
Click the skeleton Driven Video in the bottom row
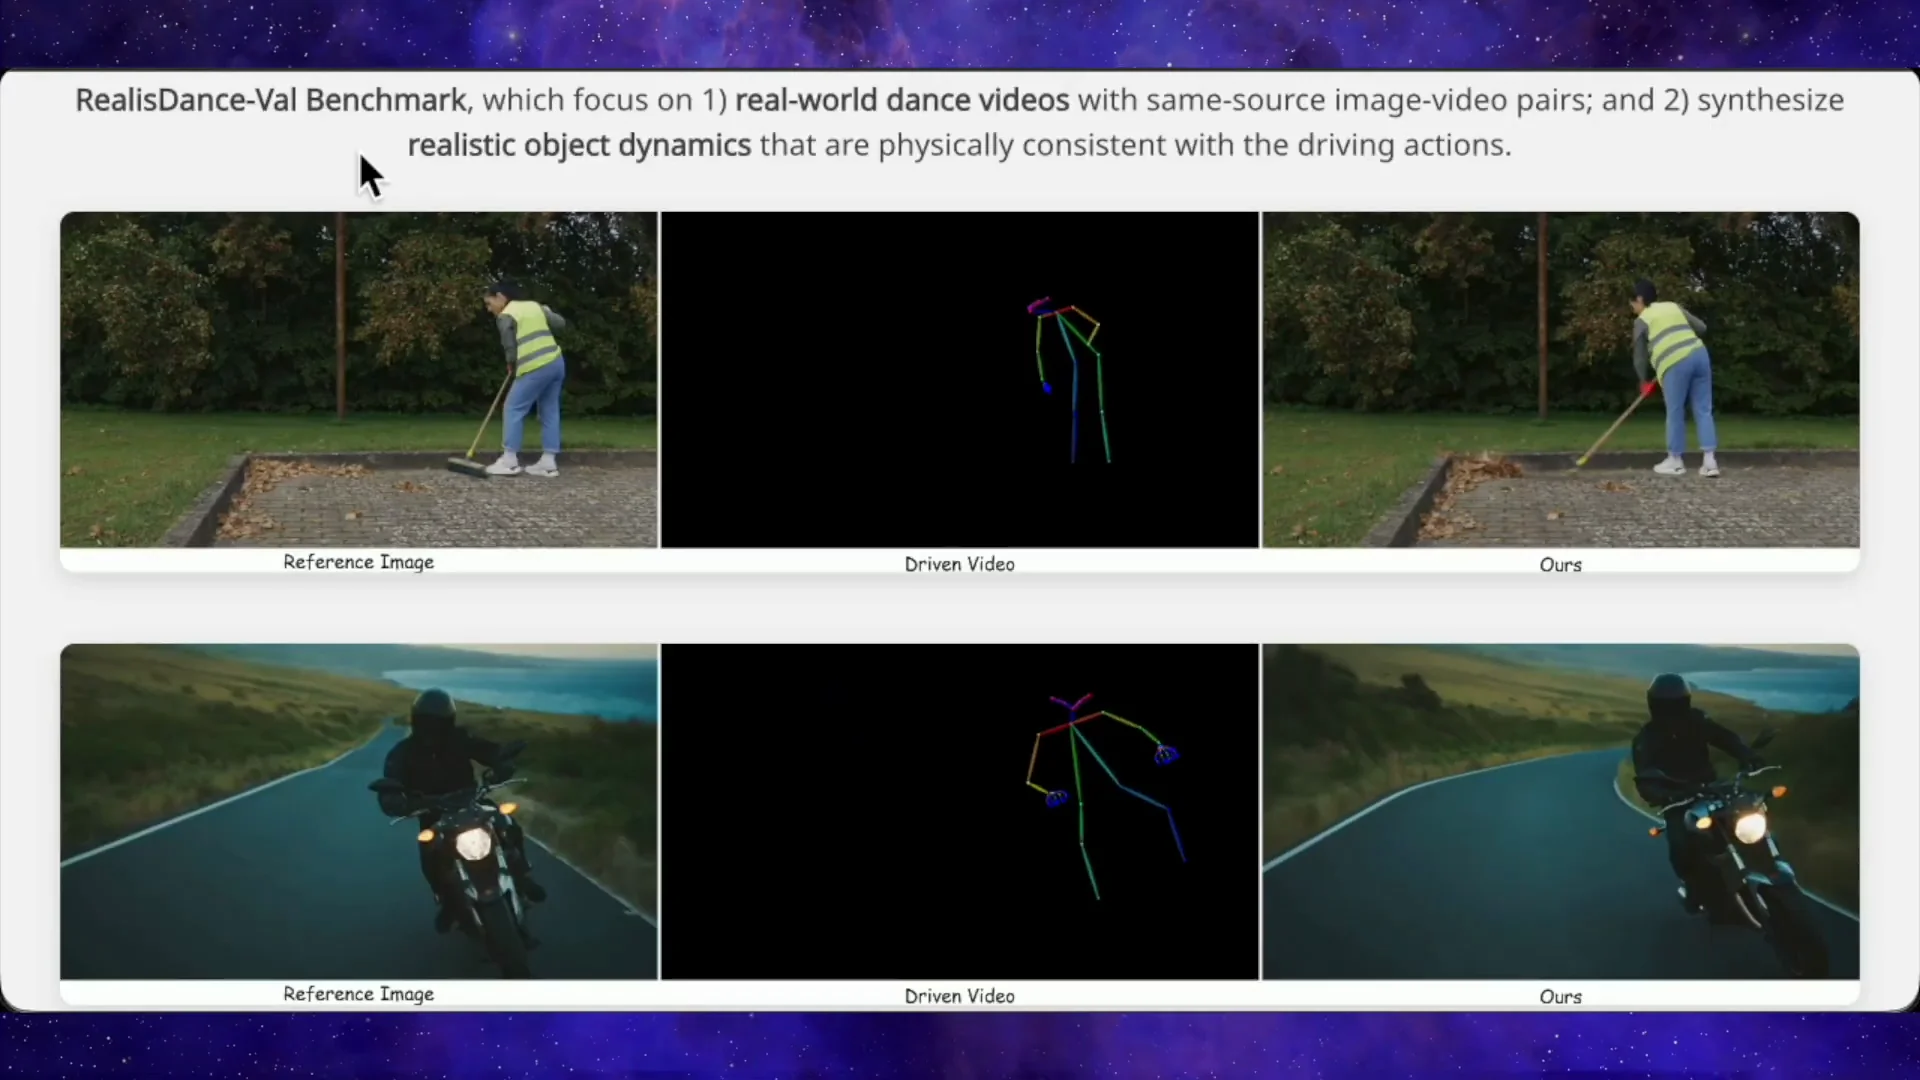pos(958,810)
